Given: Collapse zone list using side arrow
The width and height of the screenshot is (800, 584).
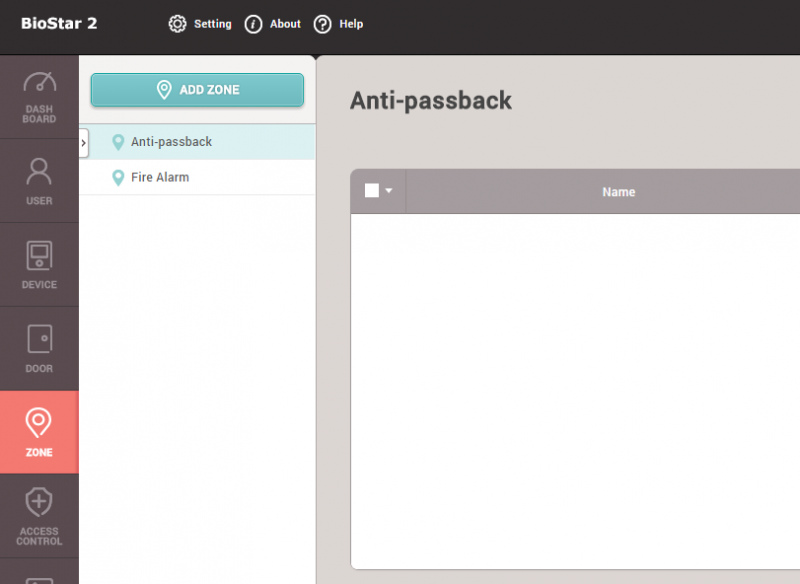Looking at the screenshot, I should [84, 143].
